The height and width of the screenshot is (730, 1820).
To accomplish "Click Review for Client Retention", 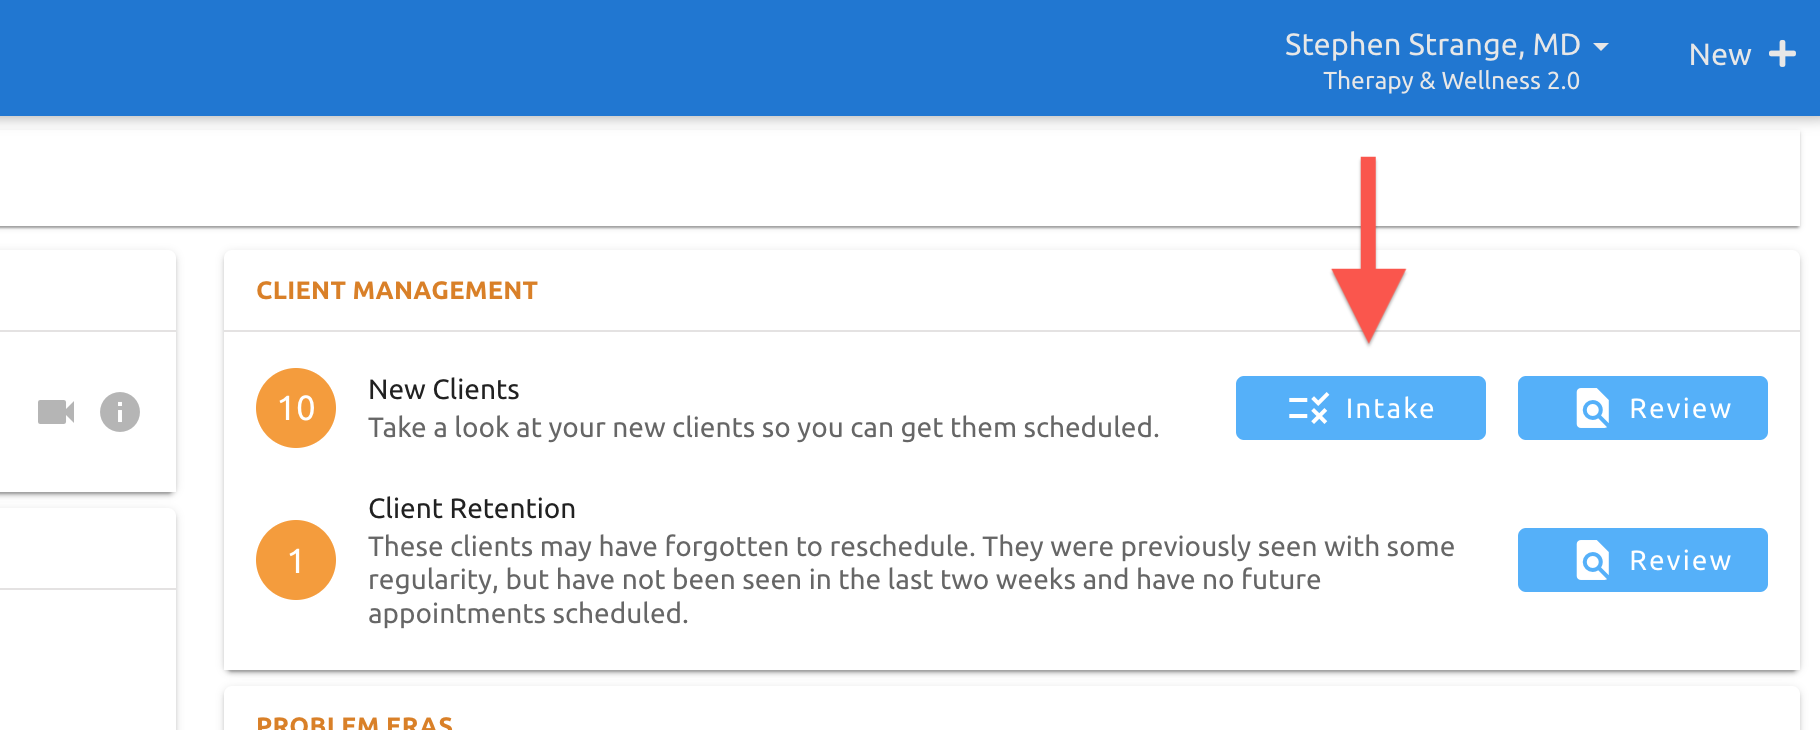I will pyautogui.click(x=1642, y=560).
